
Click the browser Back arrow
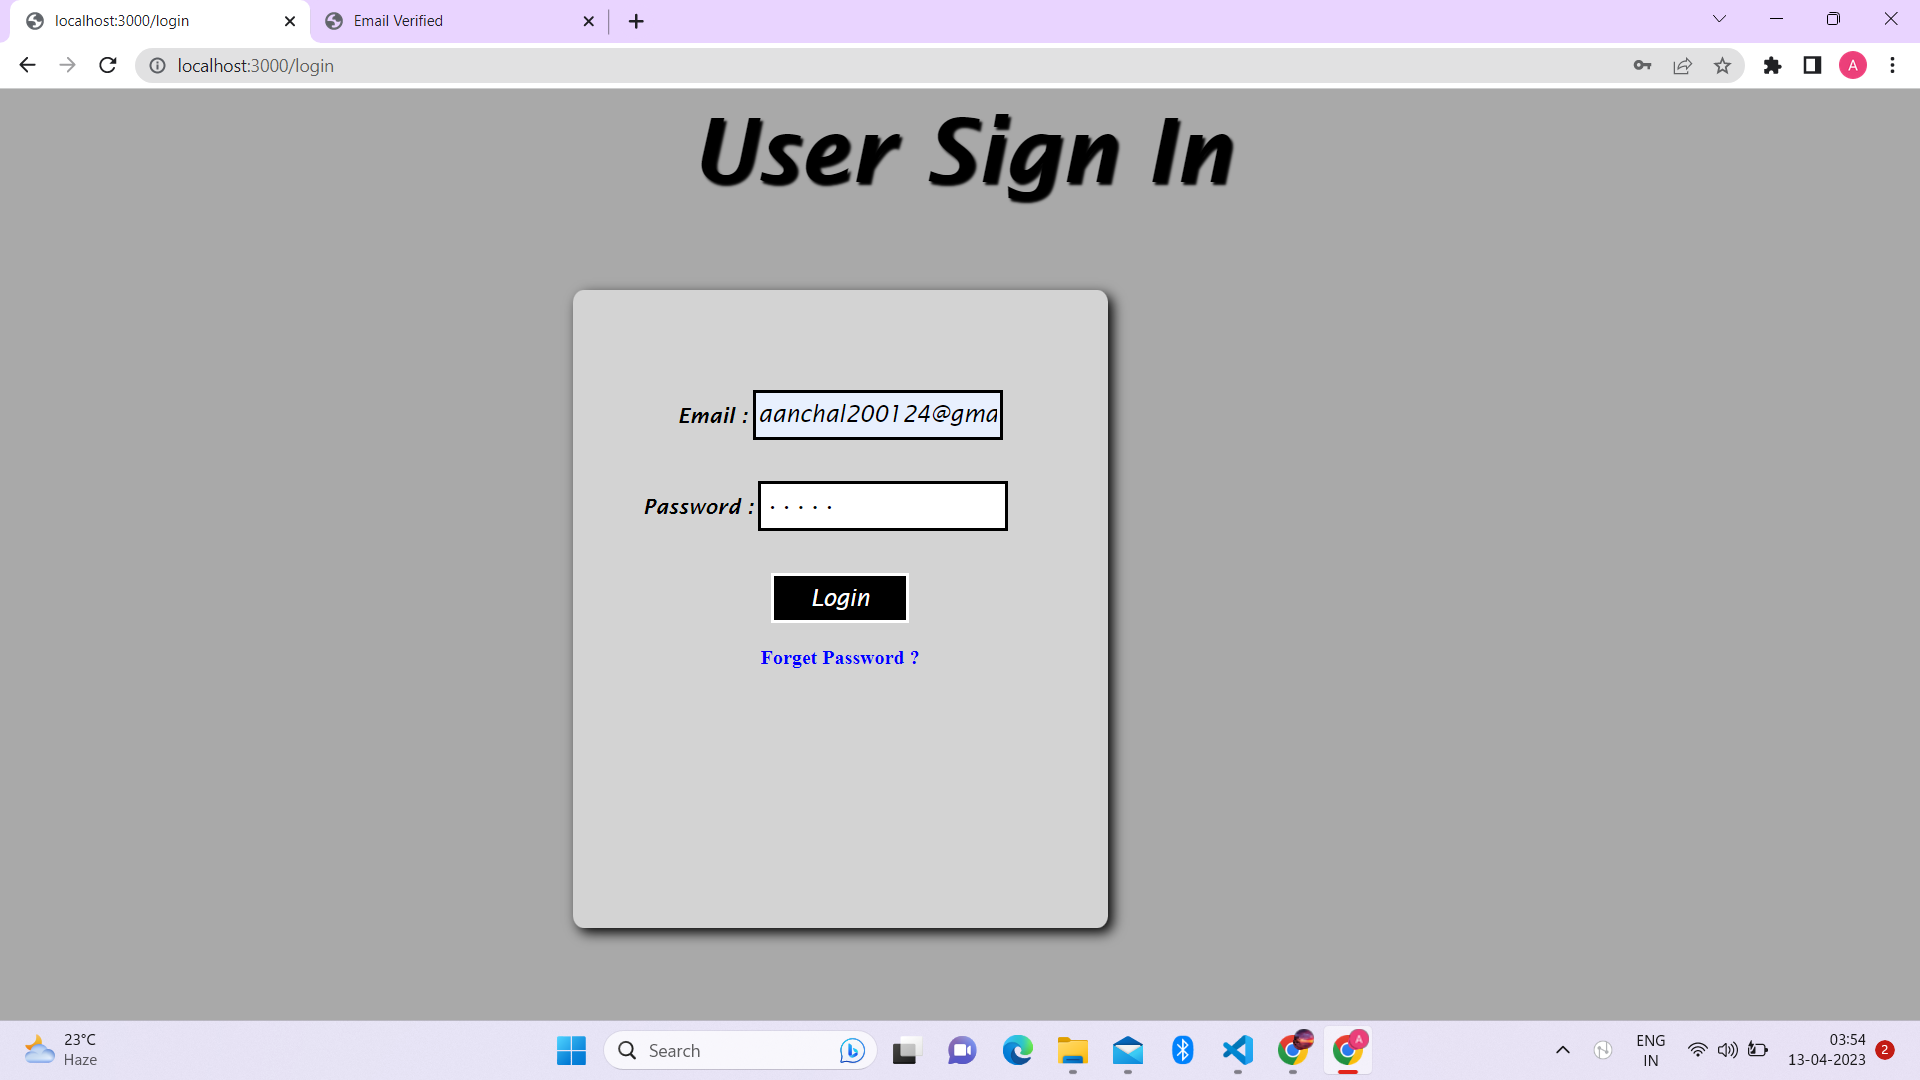coord(27,65)
